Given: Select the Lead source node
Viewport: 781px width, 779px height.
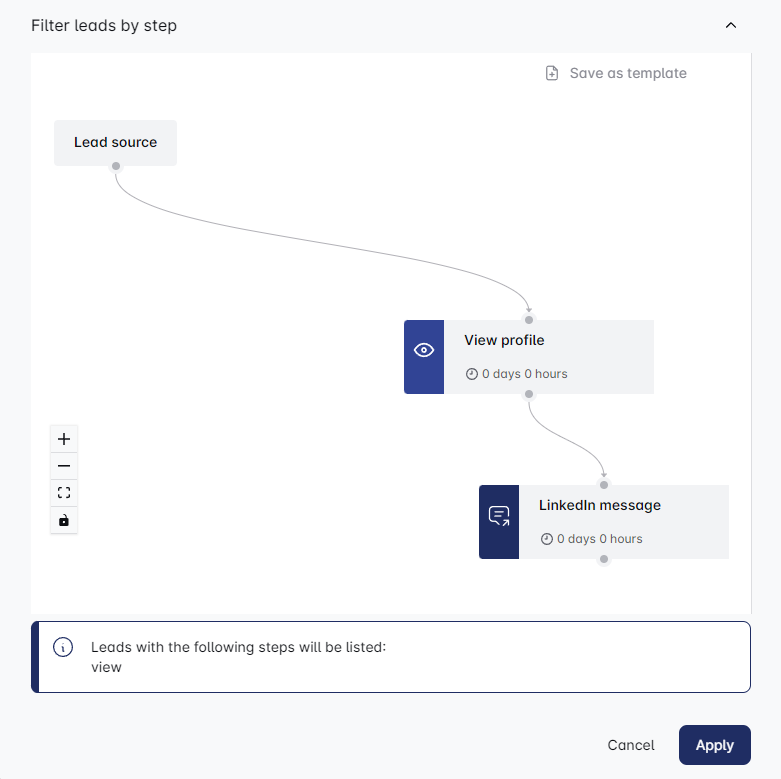Looking at the screenshot, I should (115, 142).
